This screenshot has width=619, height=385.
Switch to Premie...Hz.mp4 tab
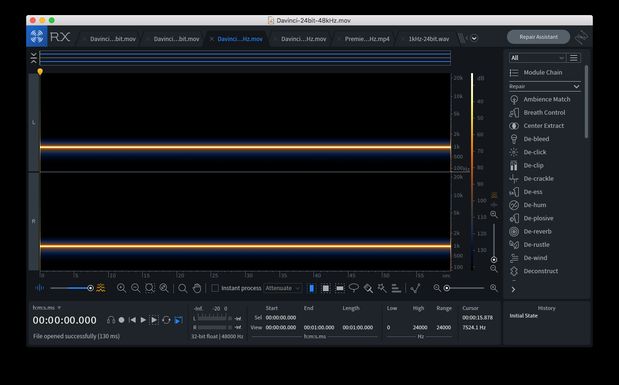367,39
